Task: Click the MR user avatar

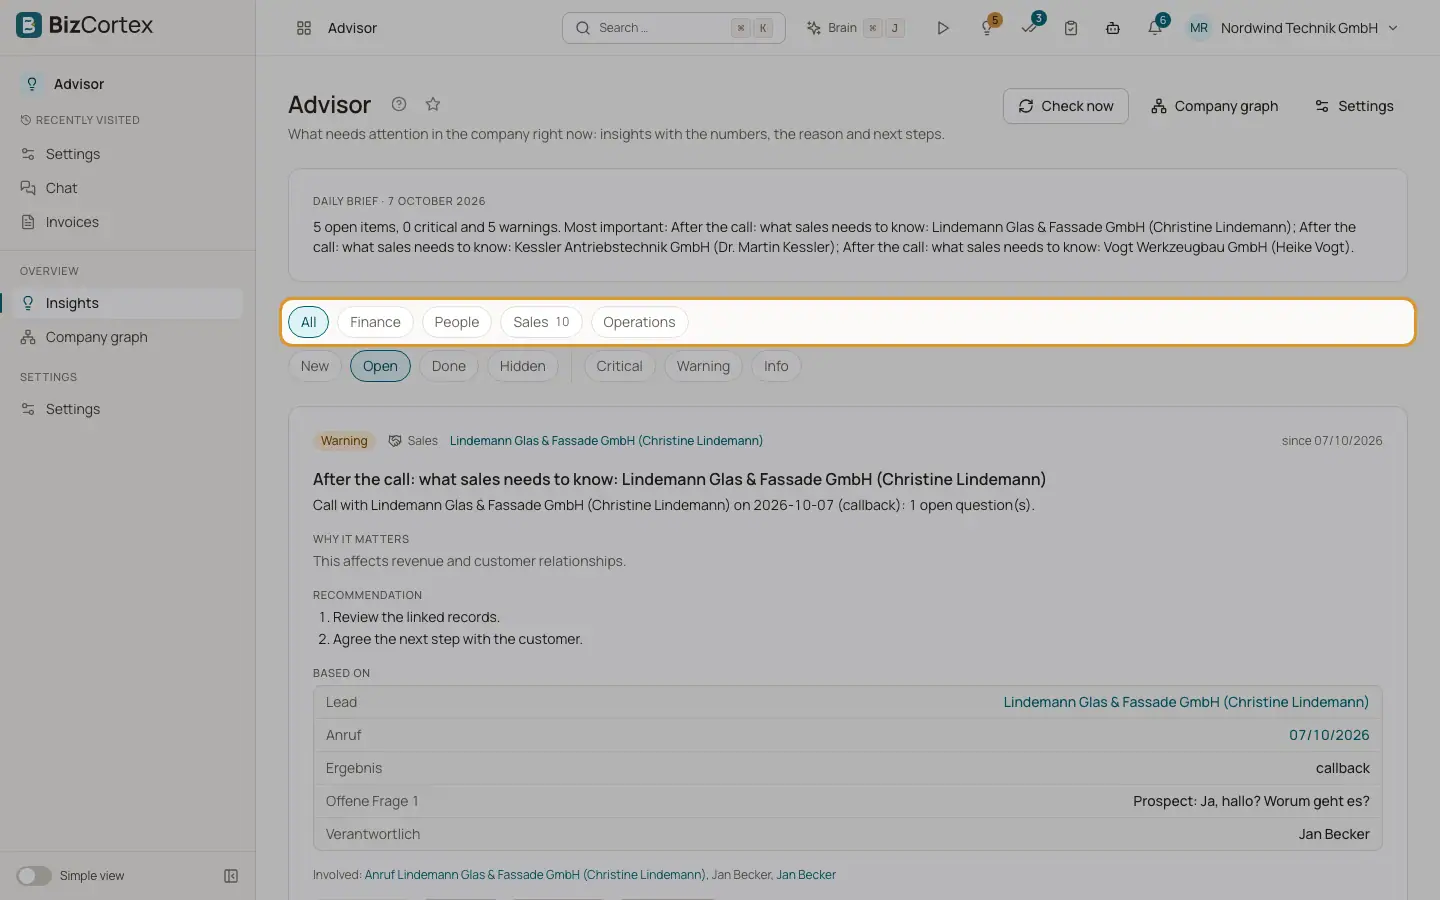Action: (x=1199, y=28)
